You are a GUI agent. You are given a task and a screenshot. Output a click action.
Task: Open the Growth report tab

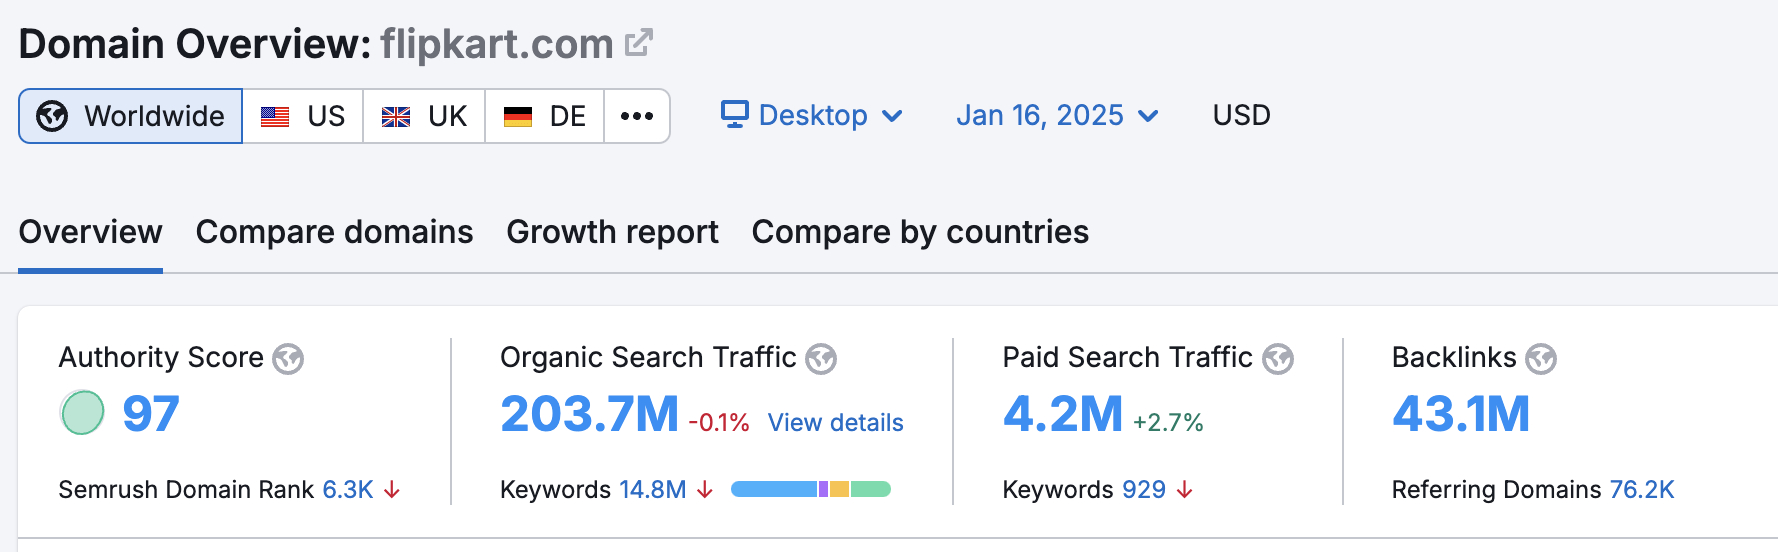(x=613, y=232)
